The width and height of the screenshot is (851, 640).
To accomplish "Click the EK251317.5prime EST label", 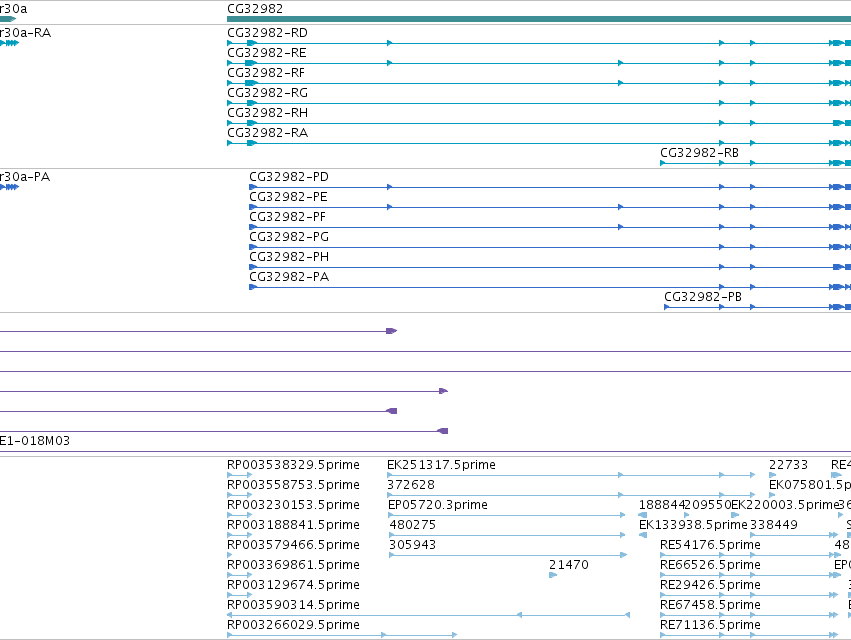I will (x=441, y=465).
